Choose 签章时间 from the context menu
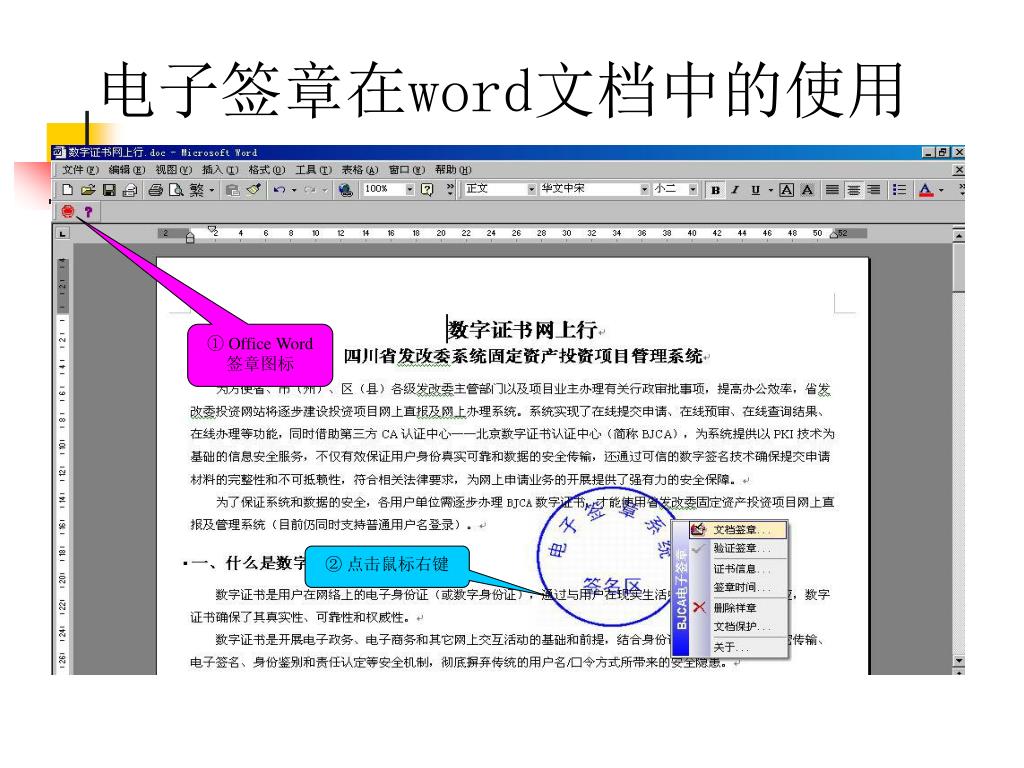 tap(738, 588)
